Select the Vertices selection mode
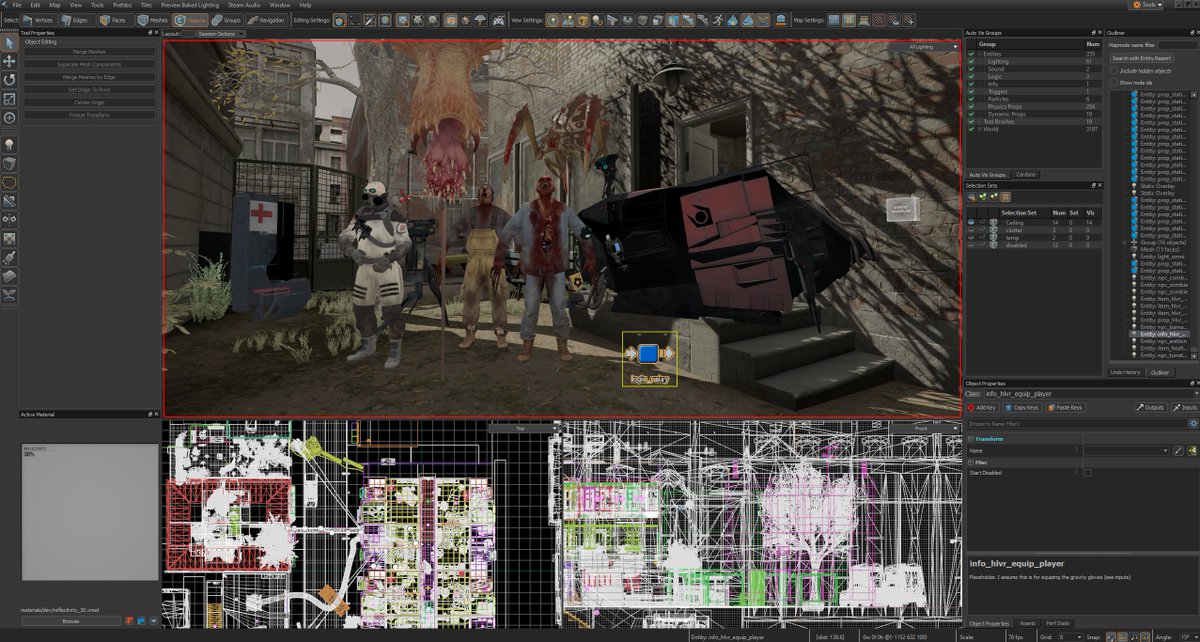1200x642 pixels. (40, 20)
